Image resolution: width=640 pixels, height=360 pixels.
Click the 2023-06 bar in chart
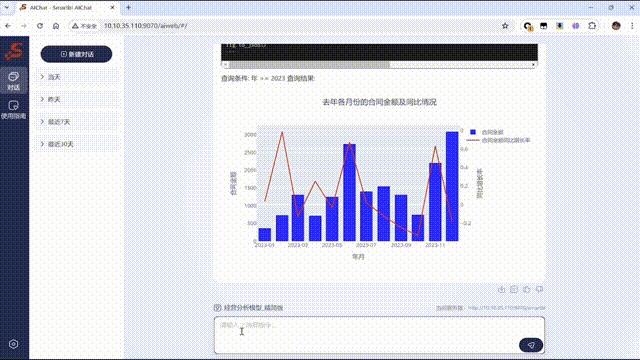(x=349, y=192)
